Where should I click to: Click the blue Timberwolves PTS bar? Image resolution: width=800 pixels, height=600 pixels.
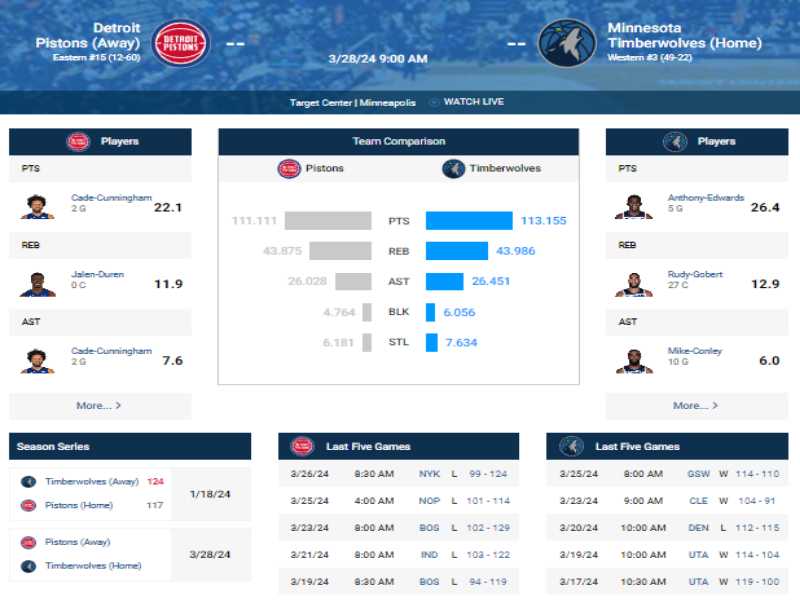tap(469, 220)
